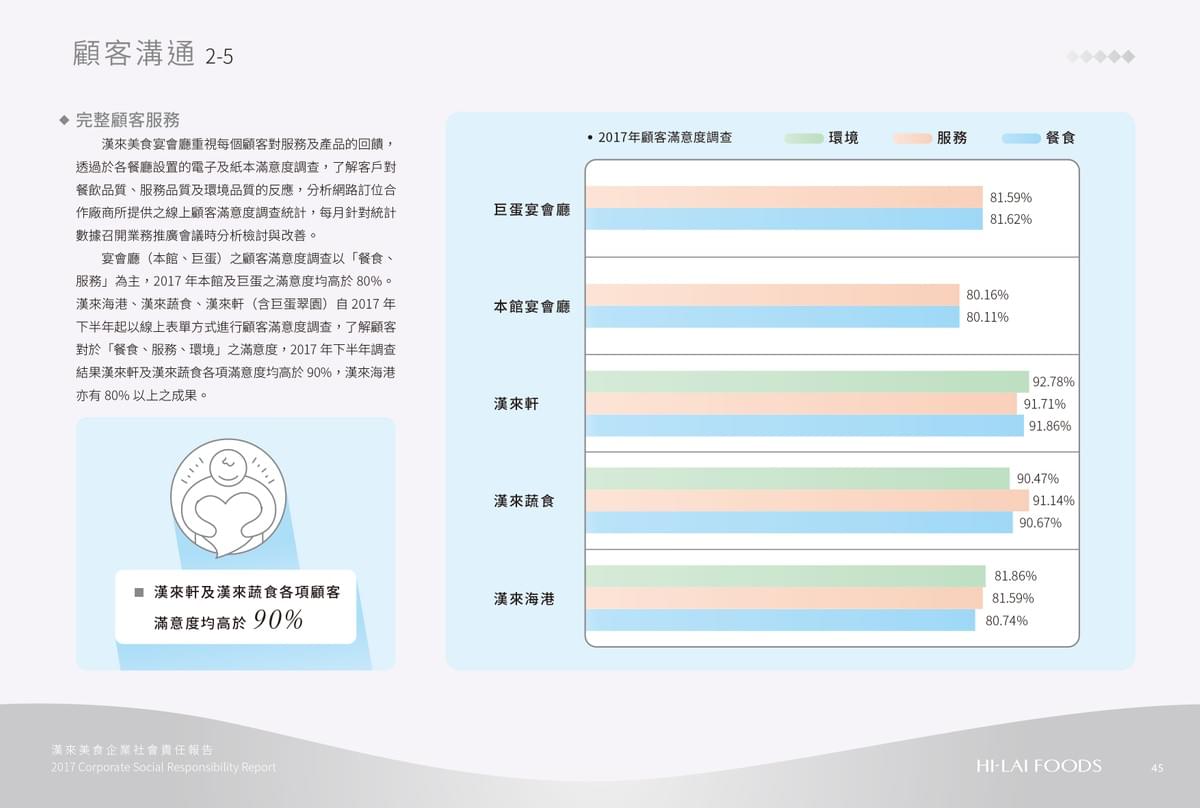Click the blue 餐食 legend swatch
Screen dimensions: 1200x808
pyautogui.click(x=1022, y=138)
